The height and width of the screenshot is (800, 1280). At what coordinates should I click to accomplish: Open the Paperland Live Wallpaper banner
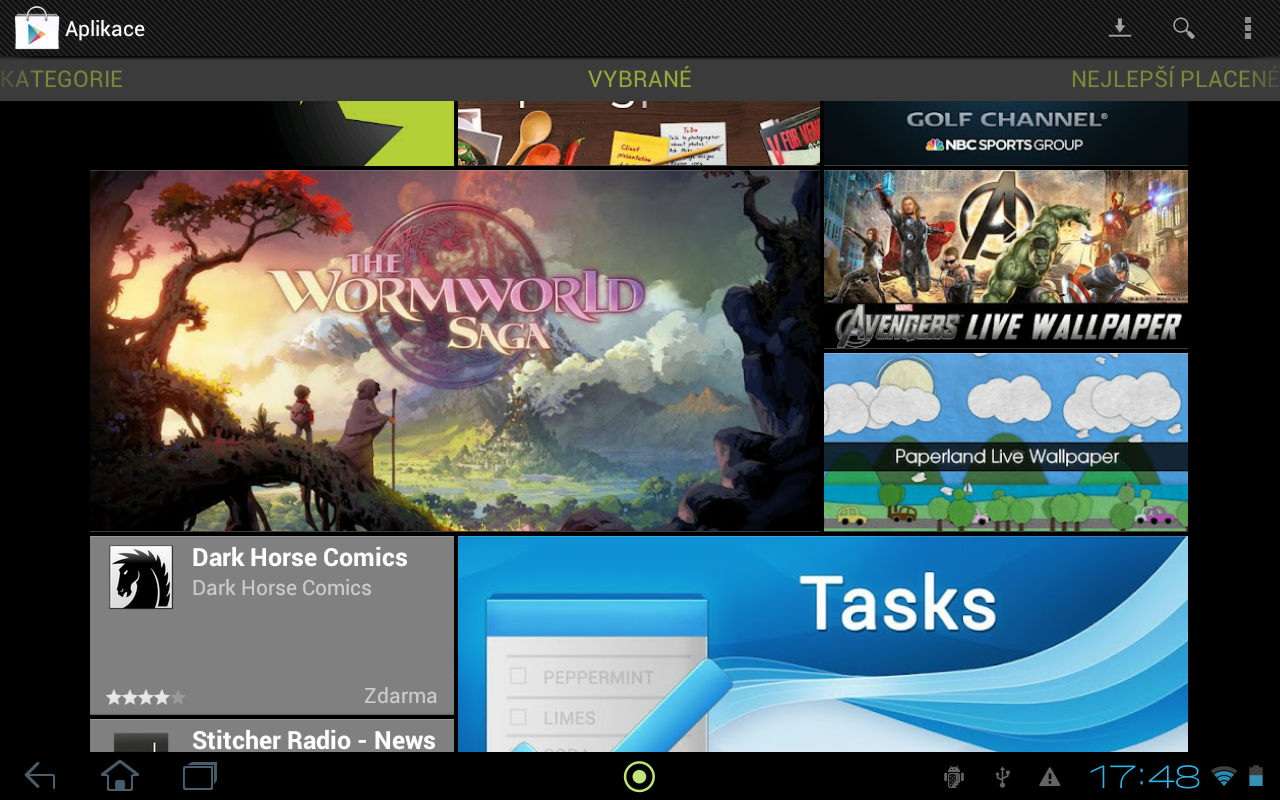coord(1005,442)
